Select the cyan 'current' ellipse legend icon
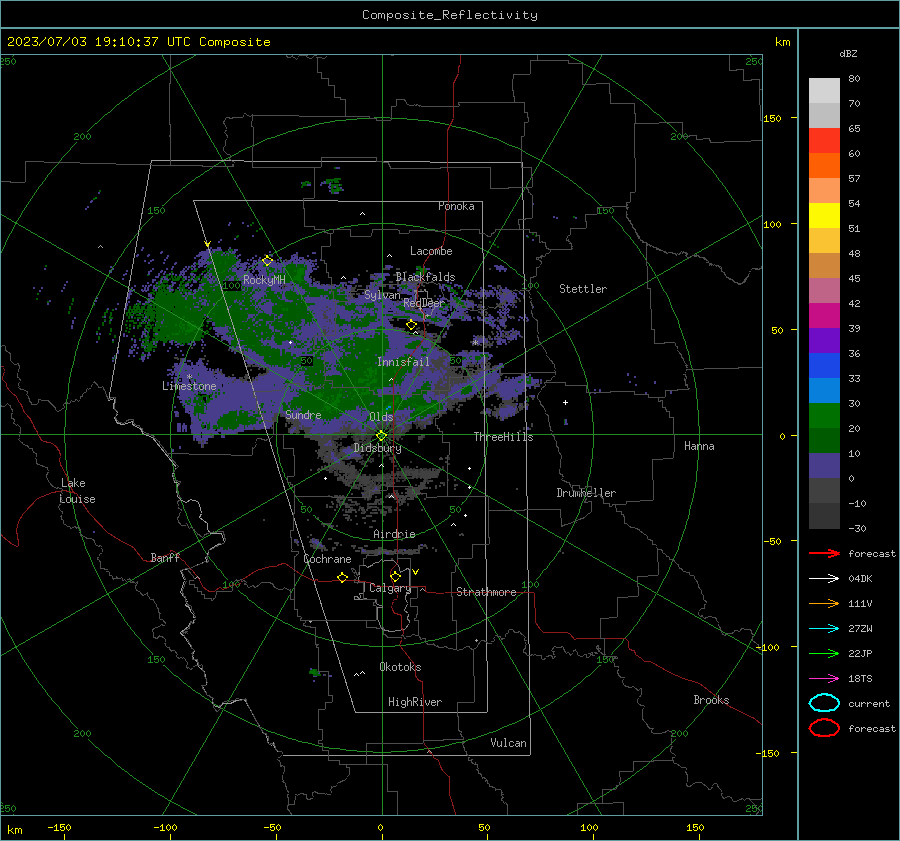Viewport: 900px width, 841px height. (x=824, y=703)
